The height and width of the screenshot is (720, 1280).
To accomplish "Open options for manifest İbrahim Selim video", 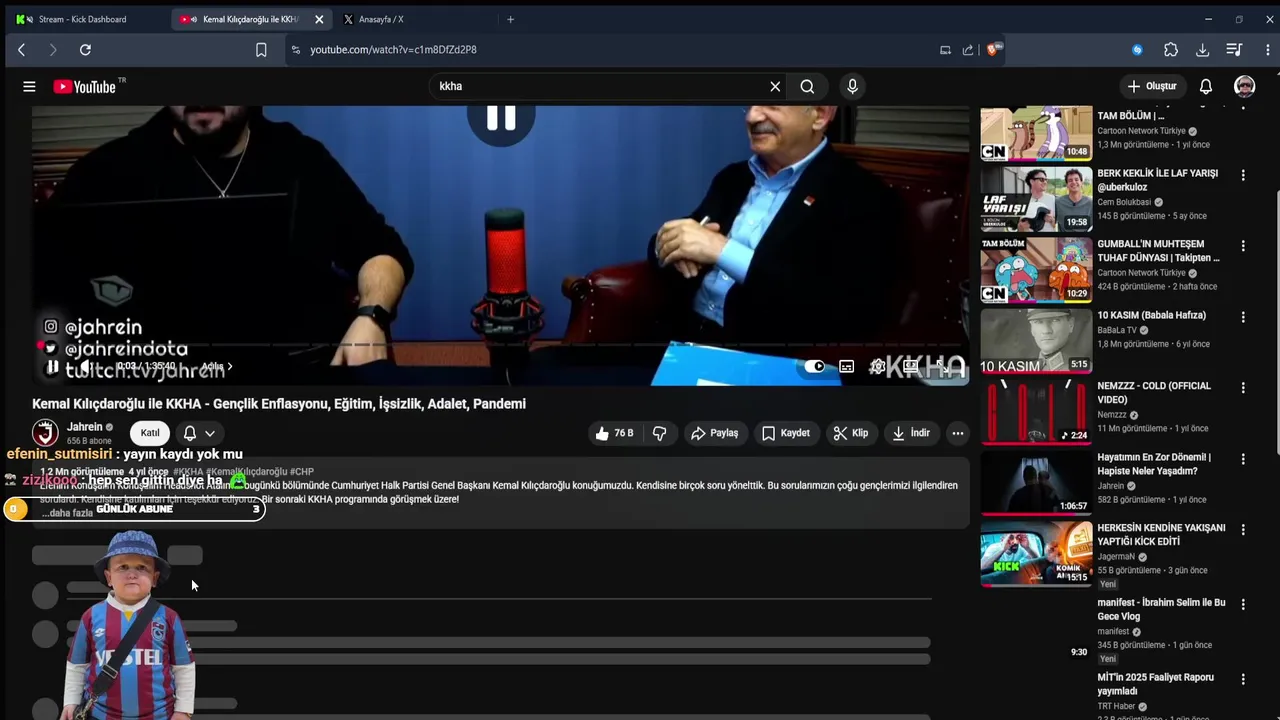I will (1243, 604).
